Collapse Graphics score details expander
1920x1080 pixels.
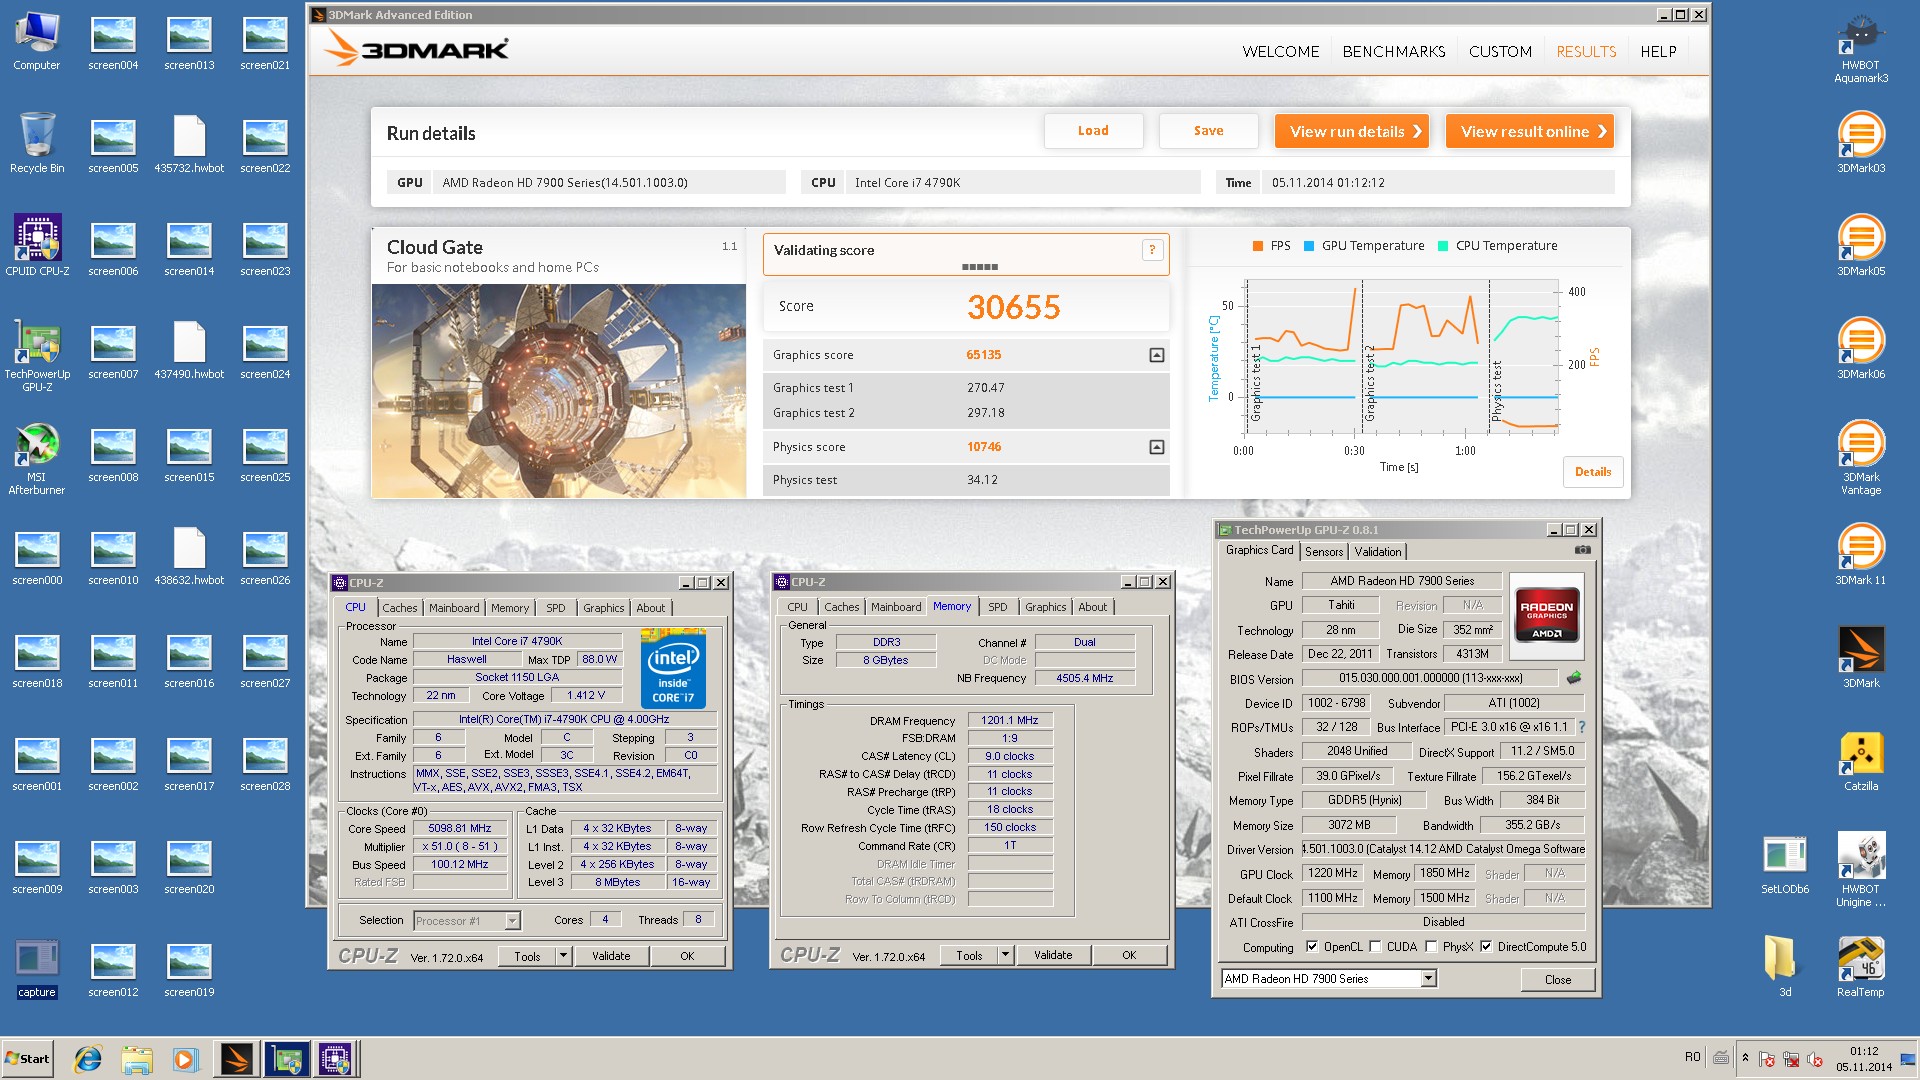tap(1157, 355)
